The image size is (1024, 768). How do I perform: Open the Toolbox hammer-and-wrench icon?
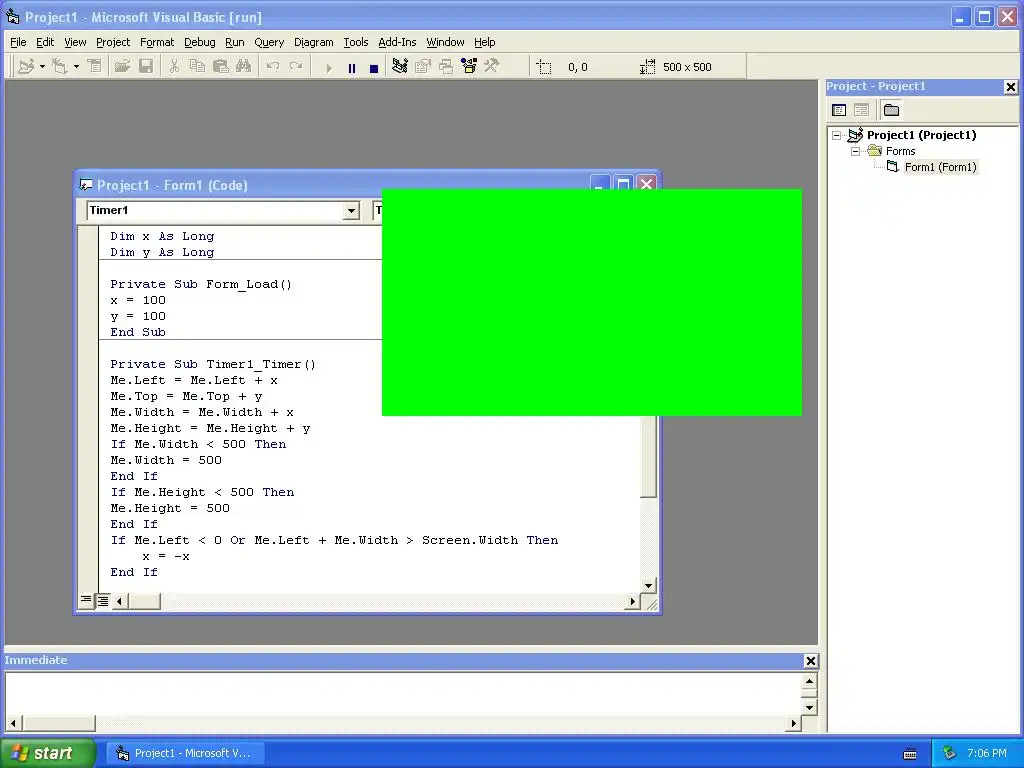492,67
